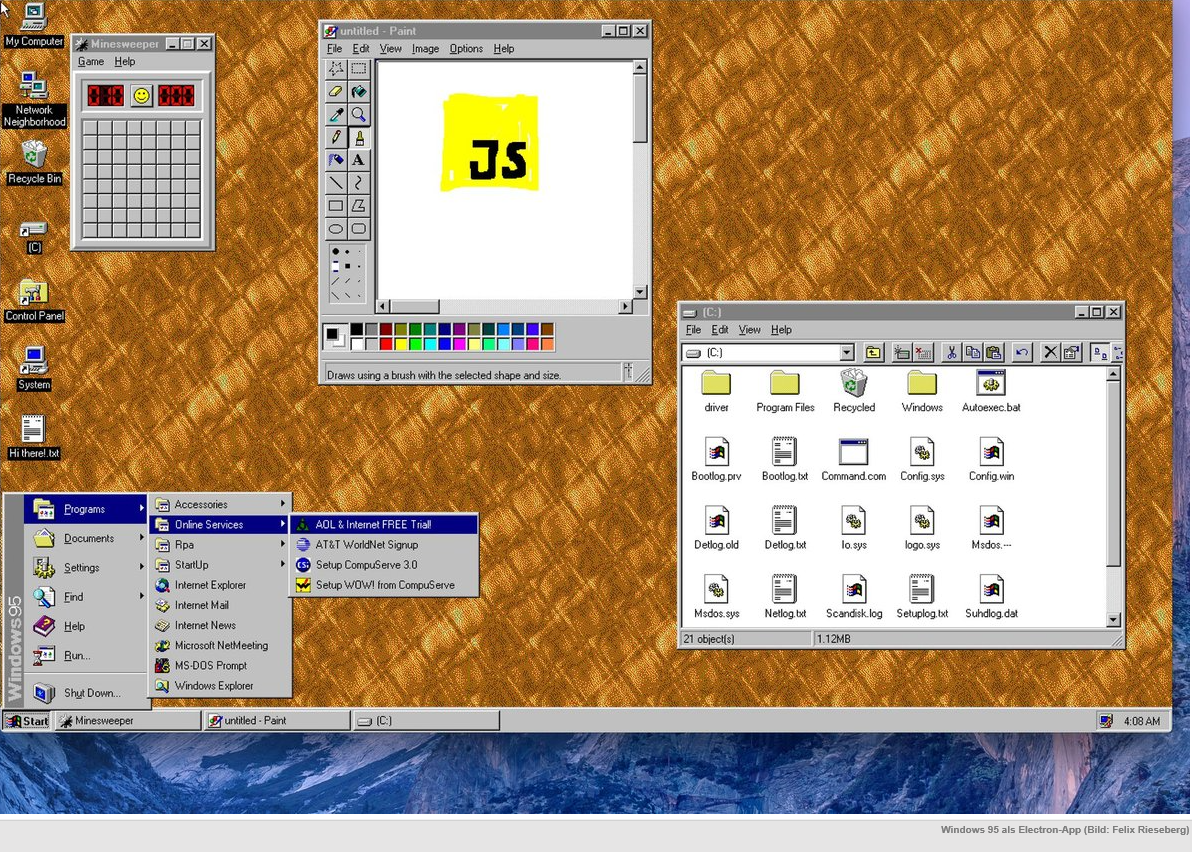Click the Up One Level toolbar icon
Screen dimensions: 1192x852
(873, 353)
